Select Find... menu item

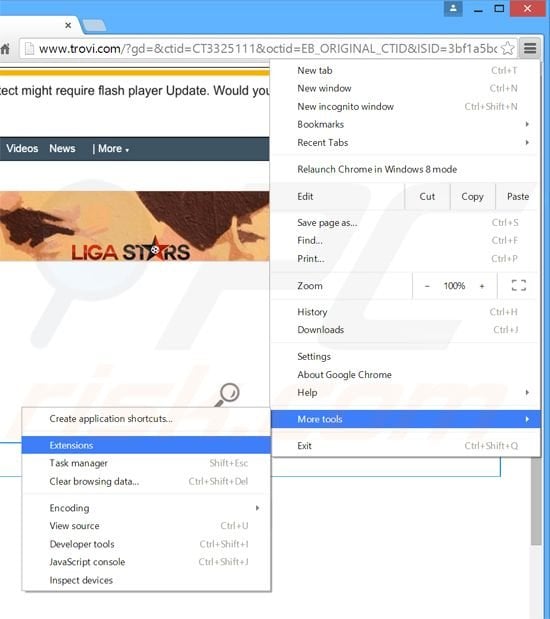click(x=405, y=240)
